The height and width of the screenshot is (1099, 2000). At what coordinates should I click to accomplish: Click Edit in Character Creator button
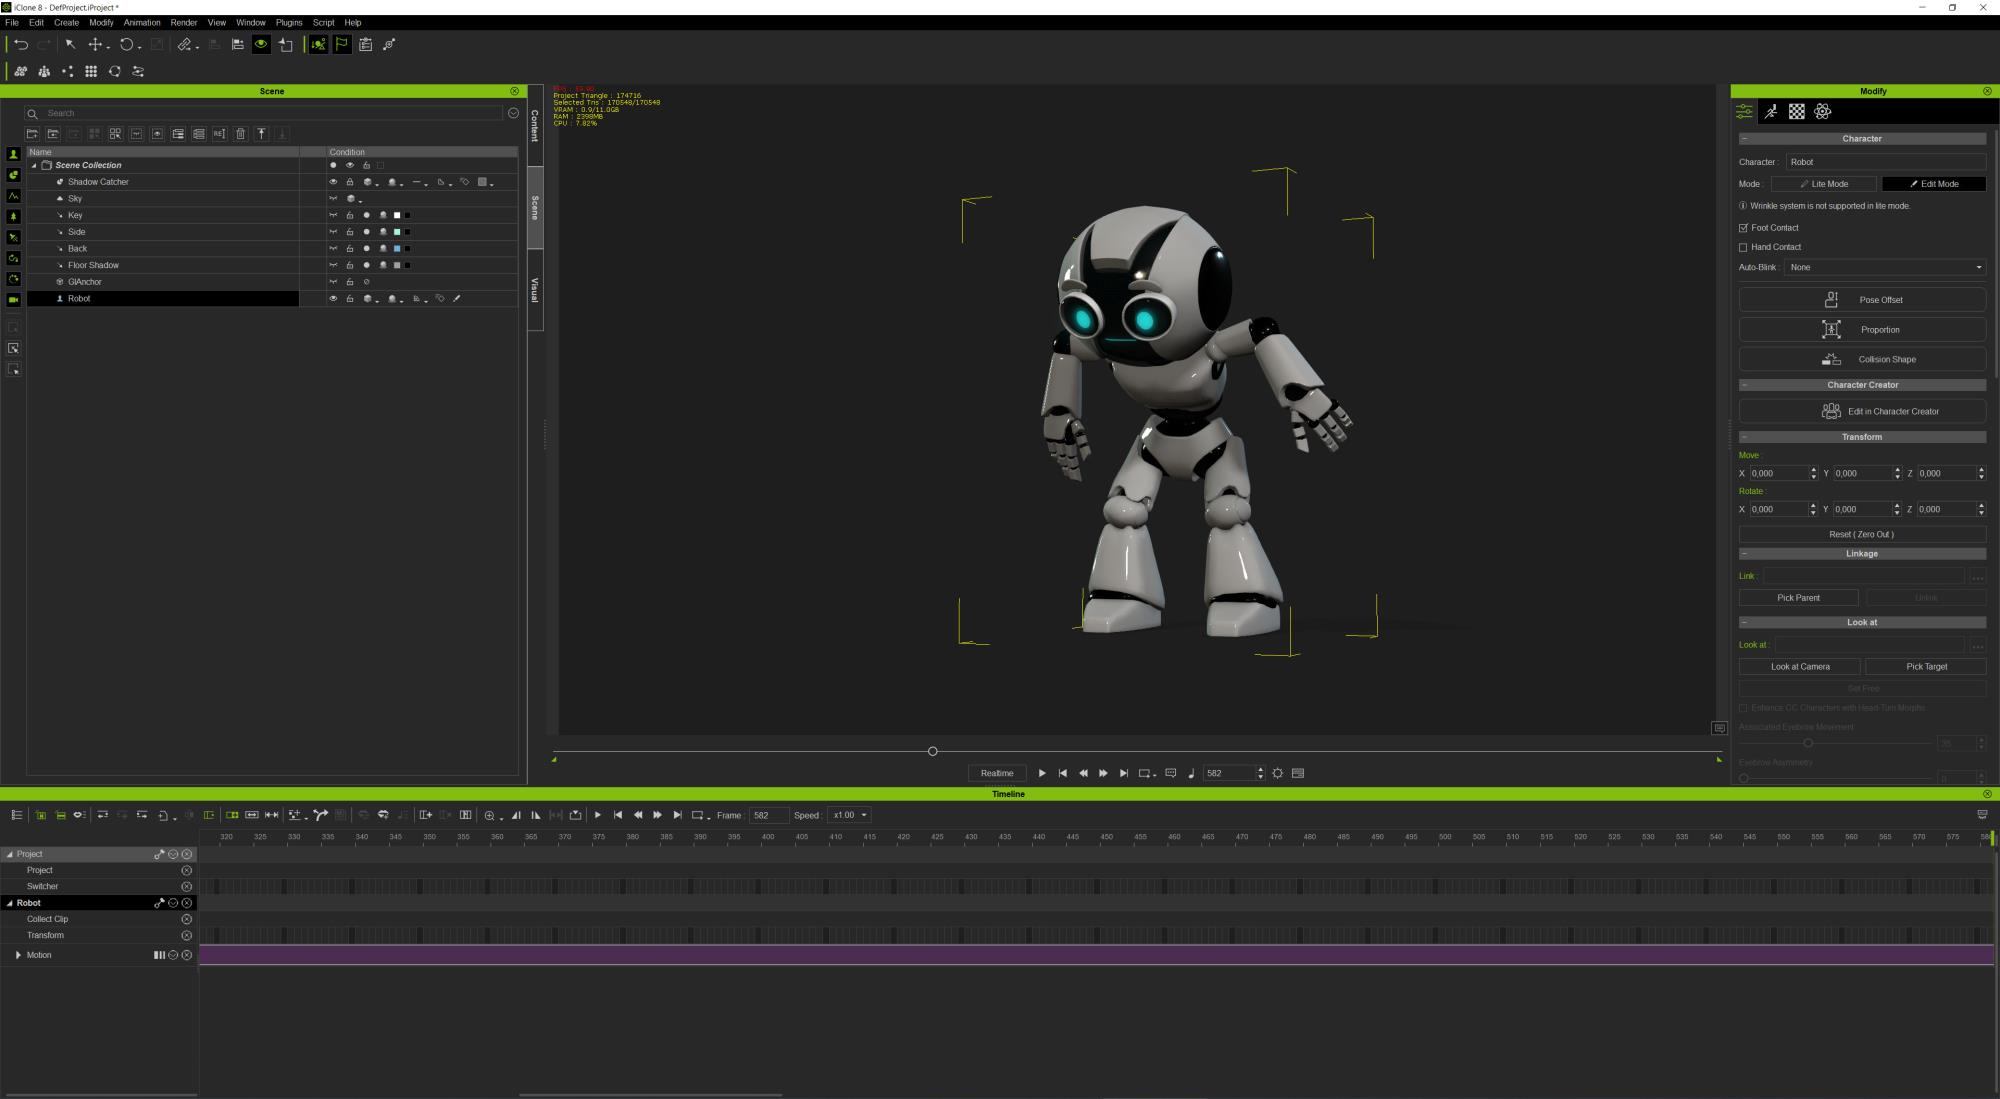click(x=1862, y=411)
